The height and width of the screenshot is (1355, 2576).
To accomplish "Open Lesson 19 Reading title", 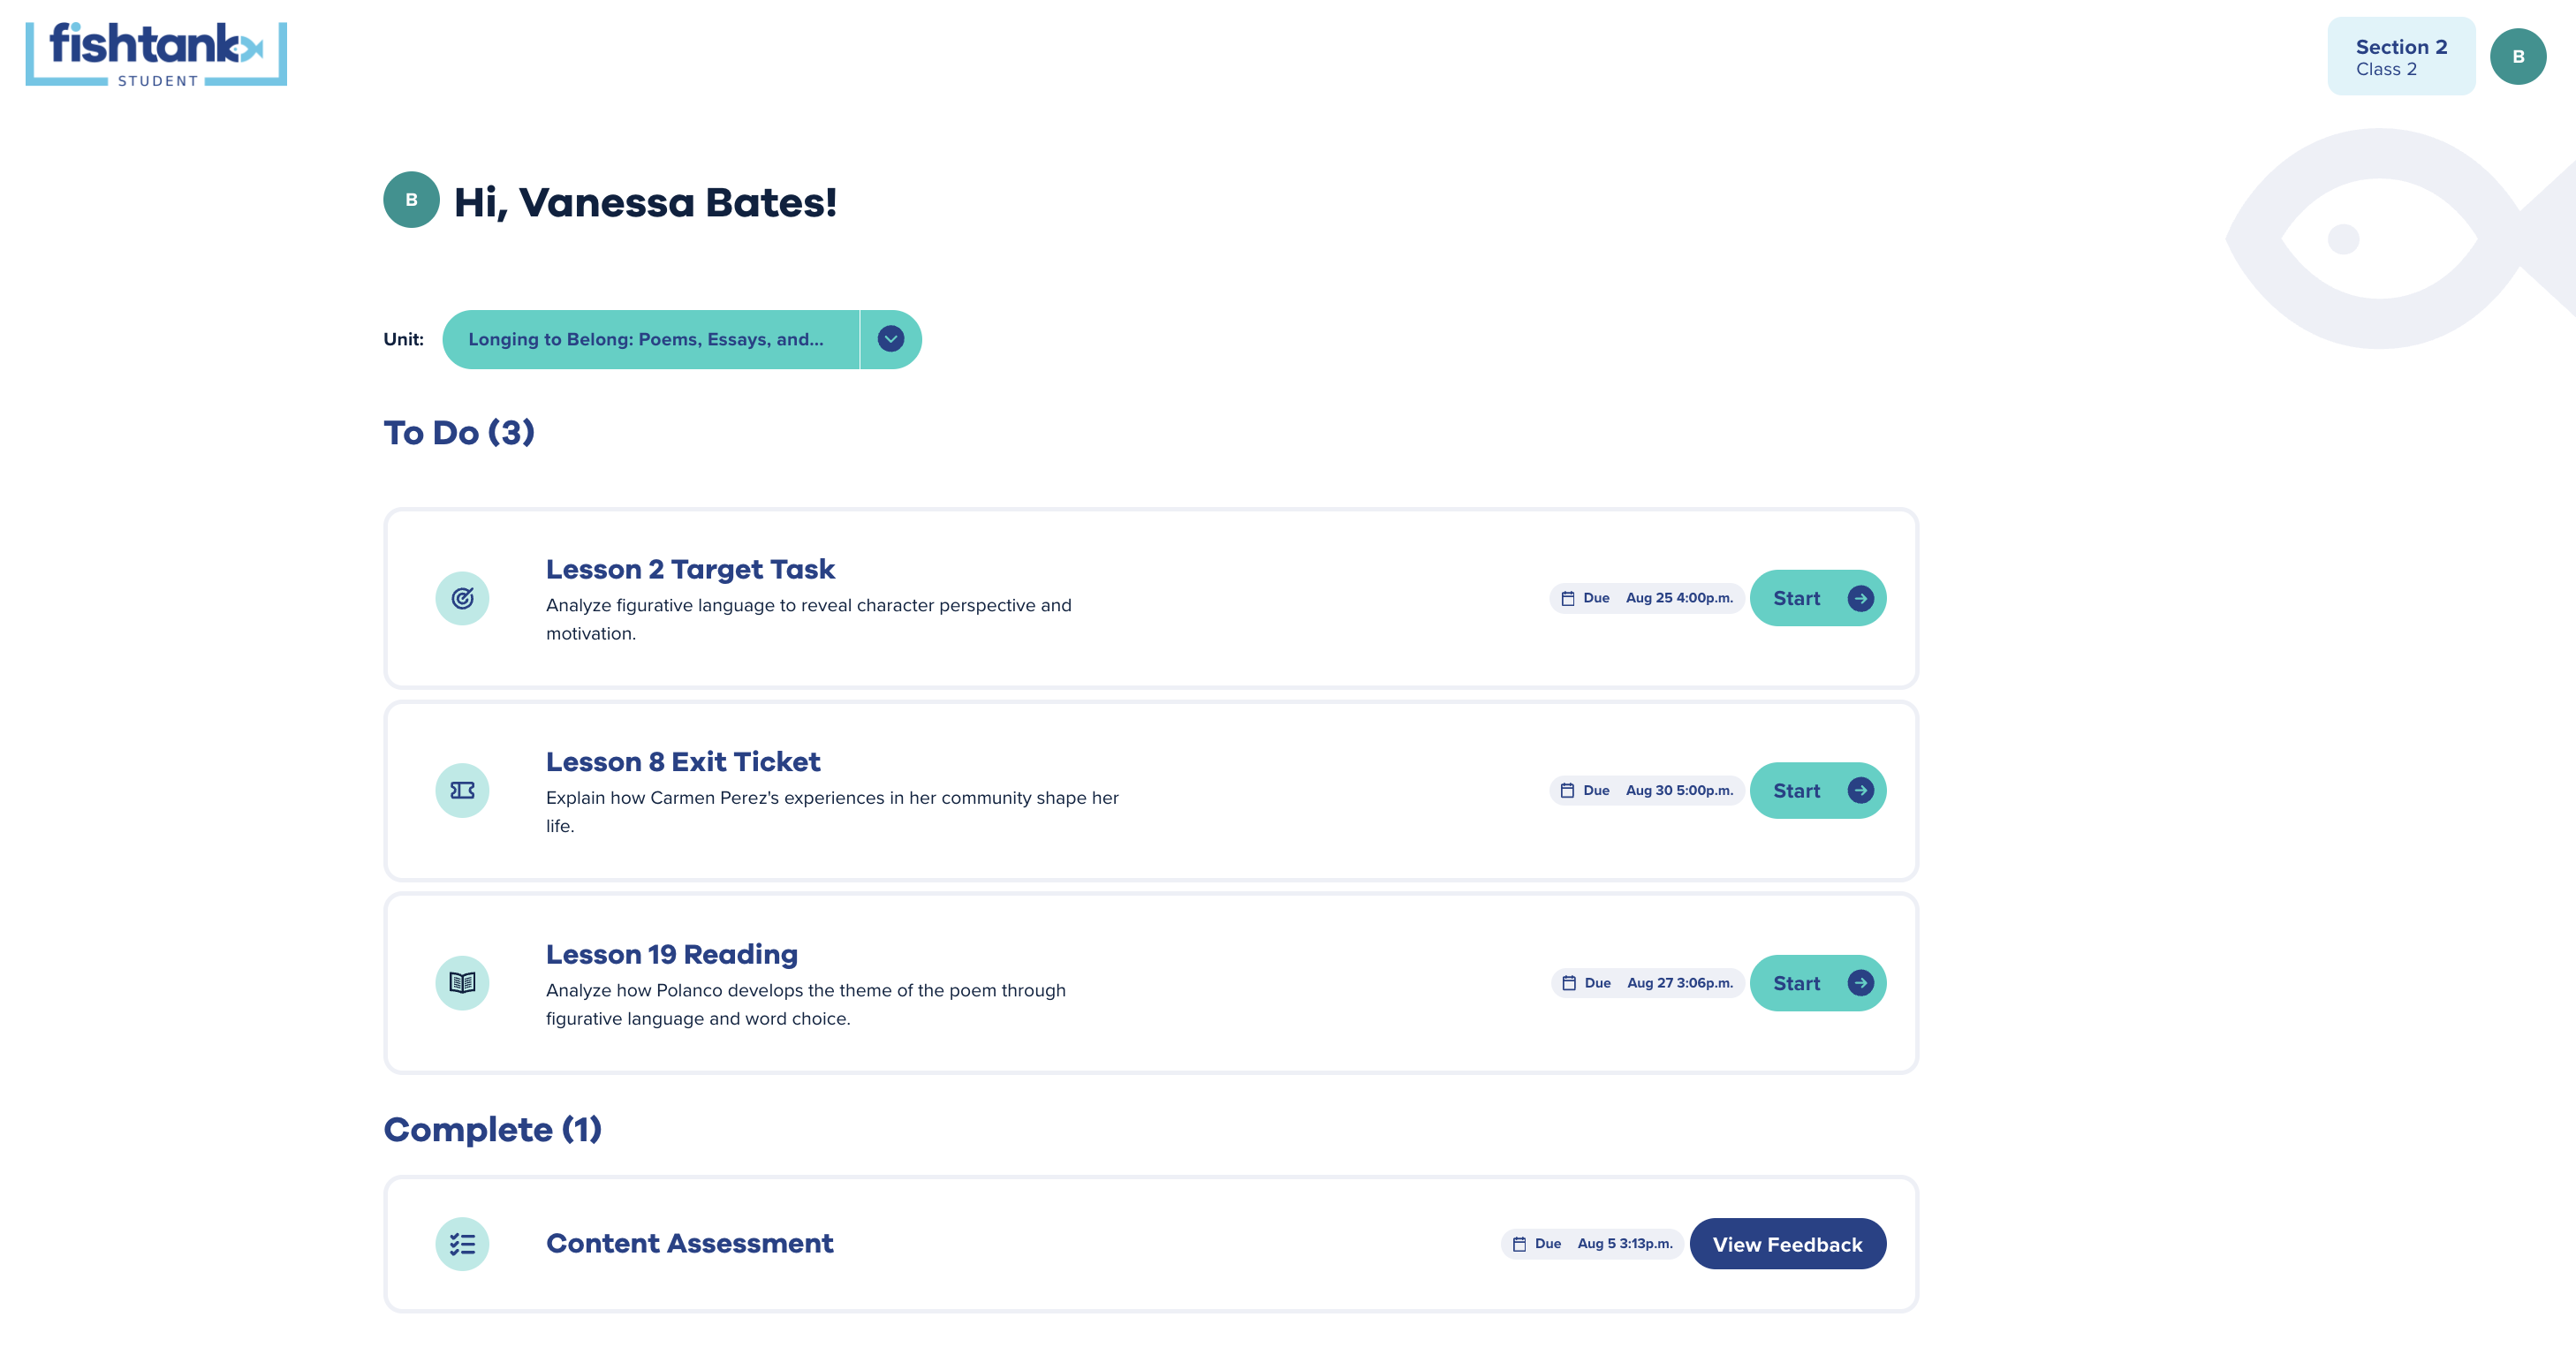I will coord(672,954).
